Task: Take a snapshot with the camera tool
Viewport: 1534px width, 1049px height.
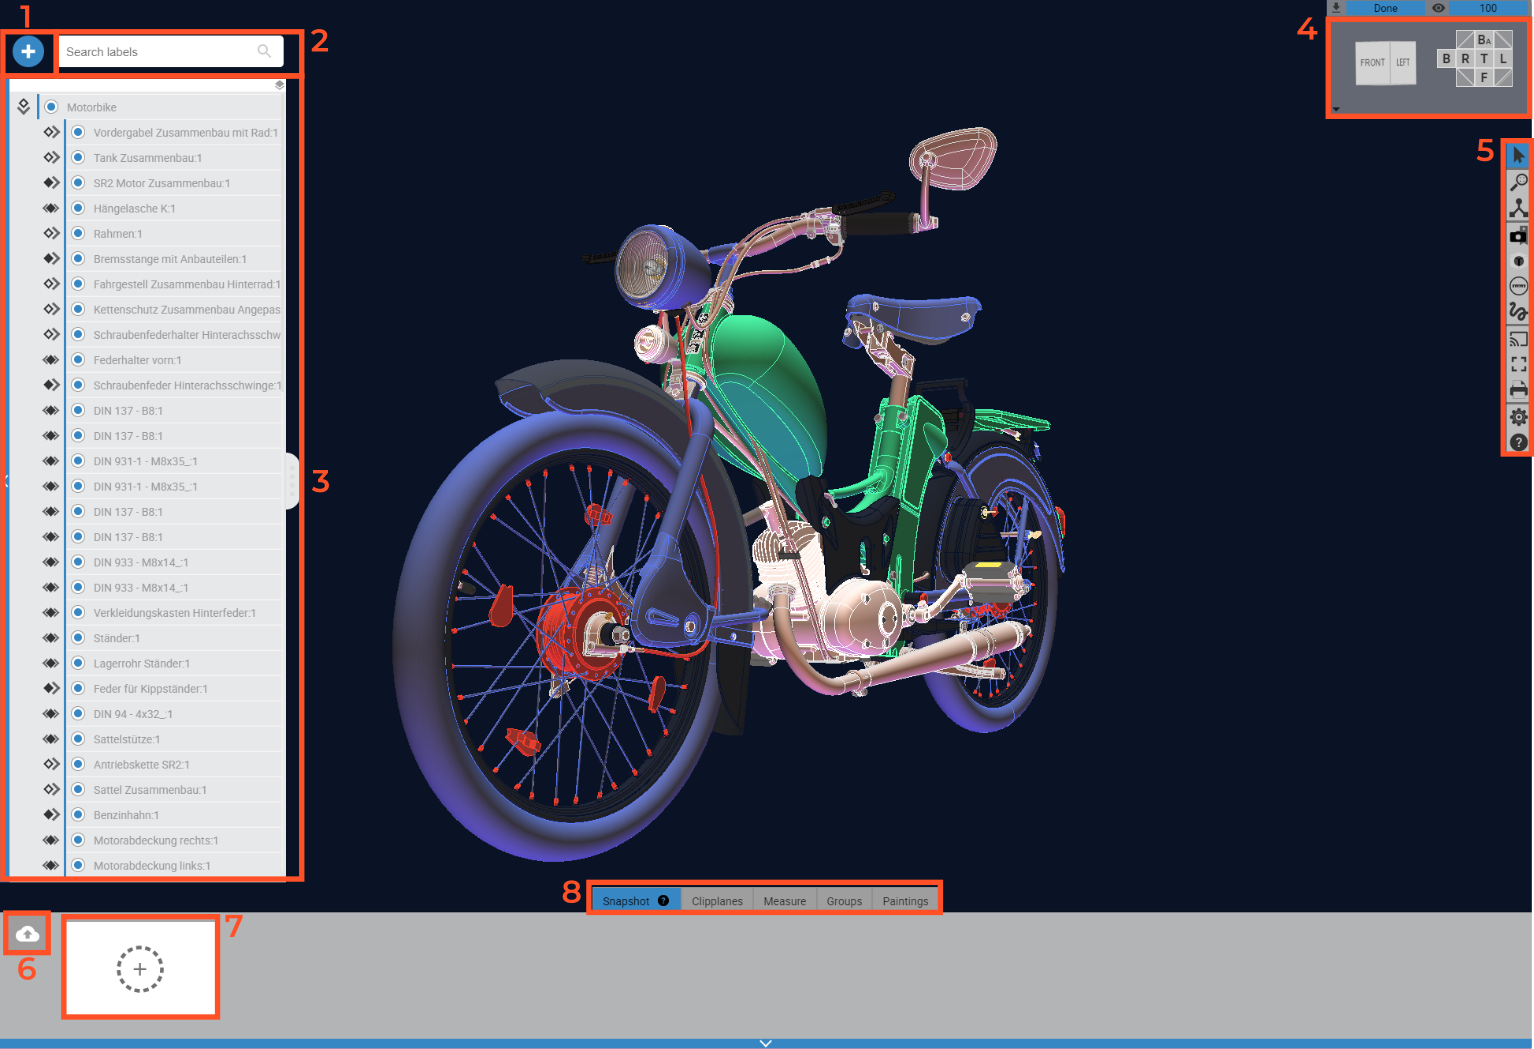Action: click(1518, 235)
